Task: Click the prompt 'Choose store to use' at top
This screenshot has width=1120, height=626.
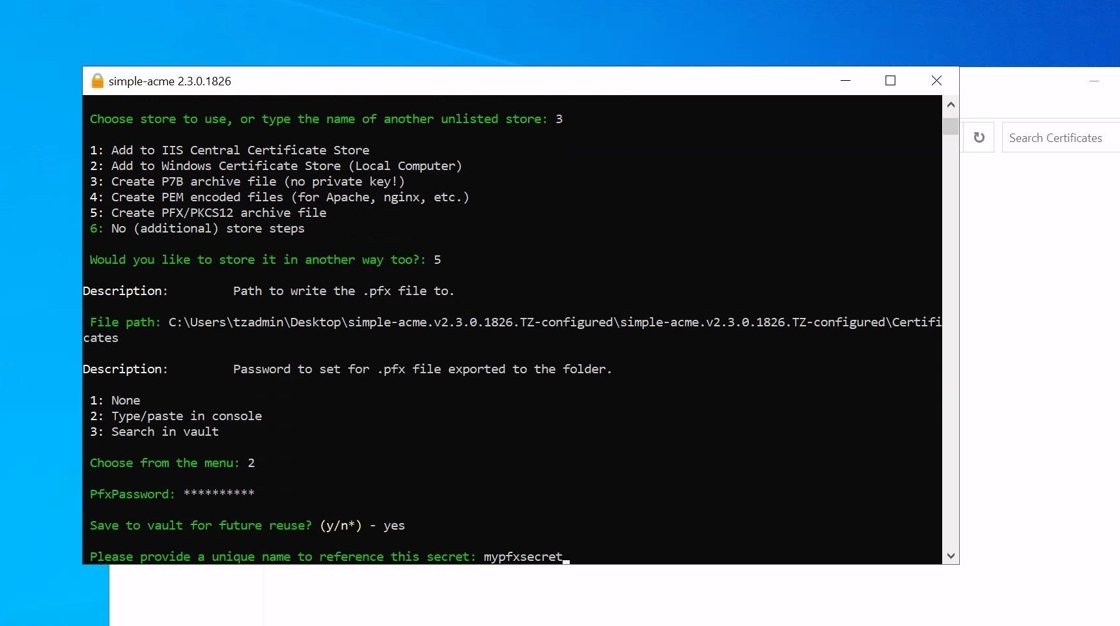Action: [319, 119]
